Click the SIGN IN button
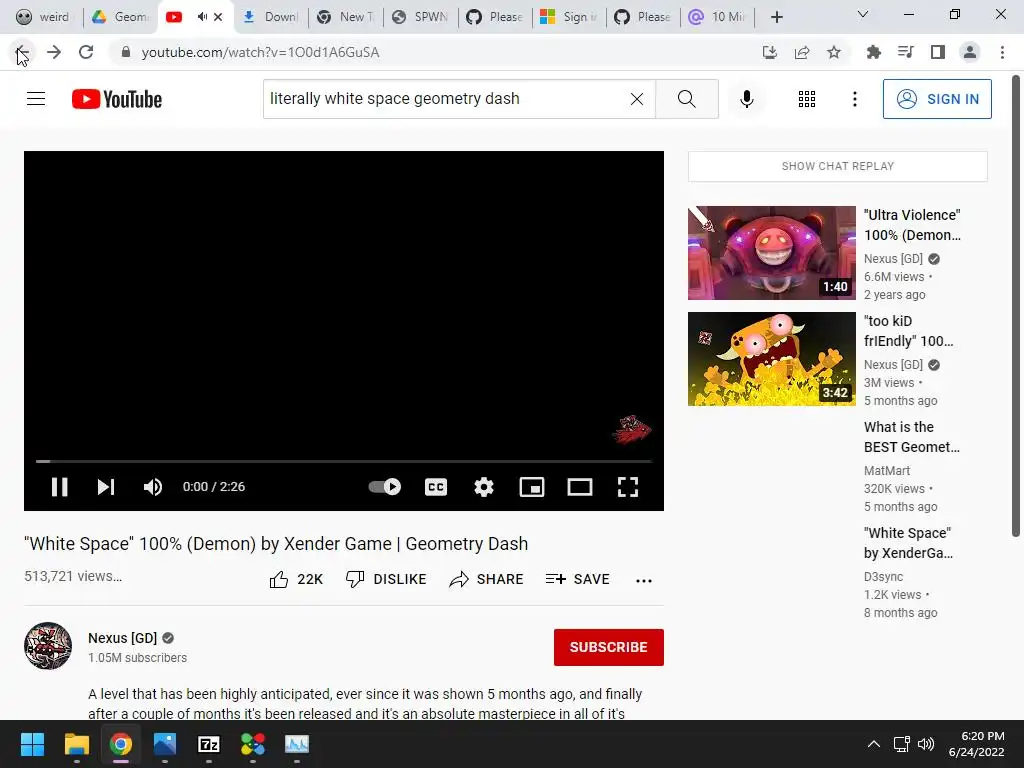 [936, 99]
